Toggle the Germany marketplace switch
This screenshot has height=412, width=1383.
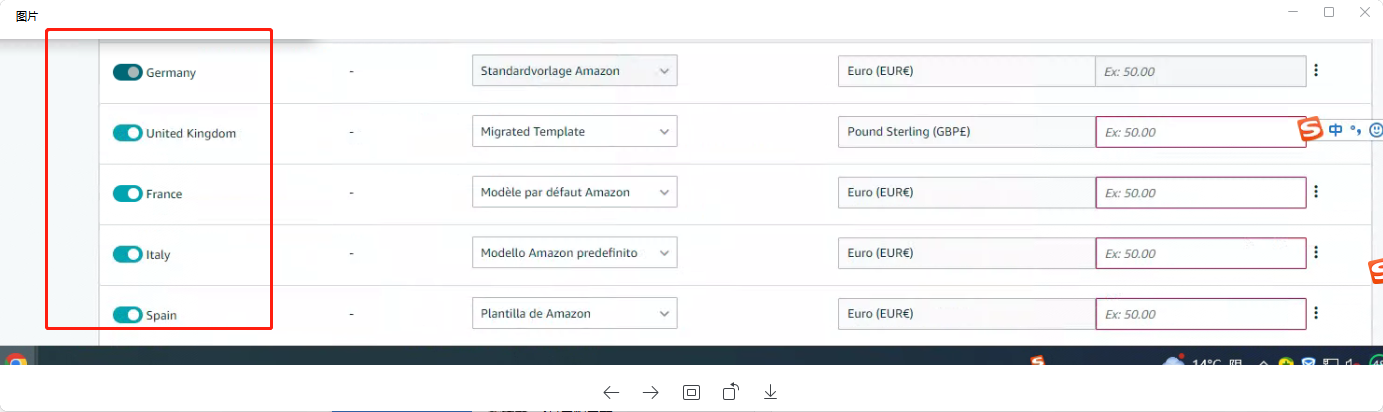127,72
